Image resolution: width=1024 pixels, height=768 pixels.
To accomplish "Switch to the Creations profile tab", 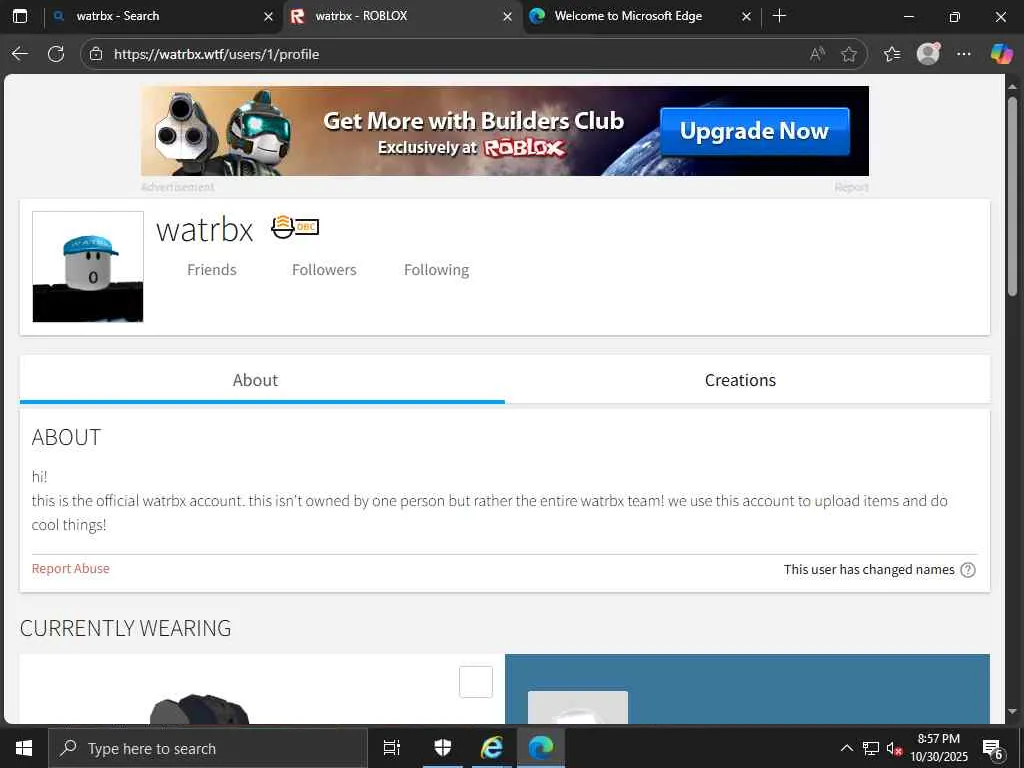I will pos(747,380).
